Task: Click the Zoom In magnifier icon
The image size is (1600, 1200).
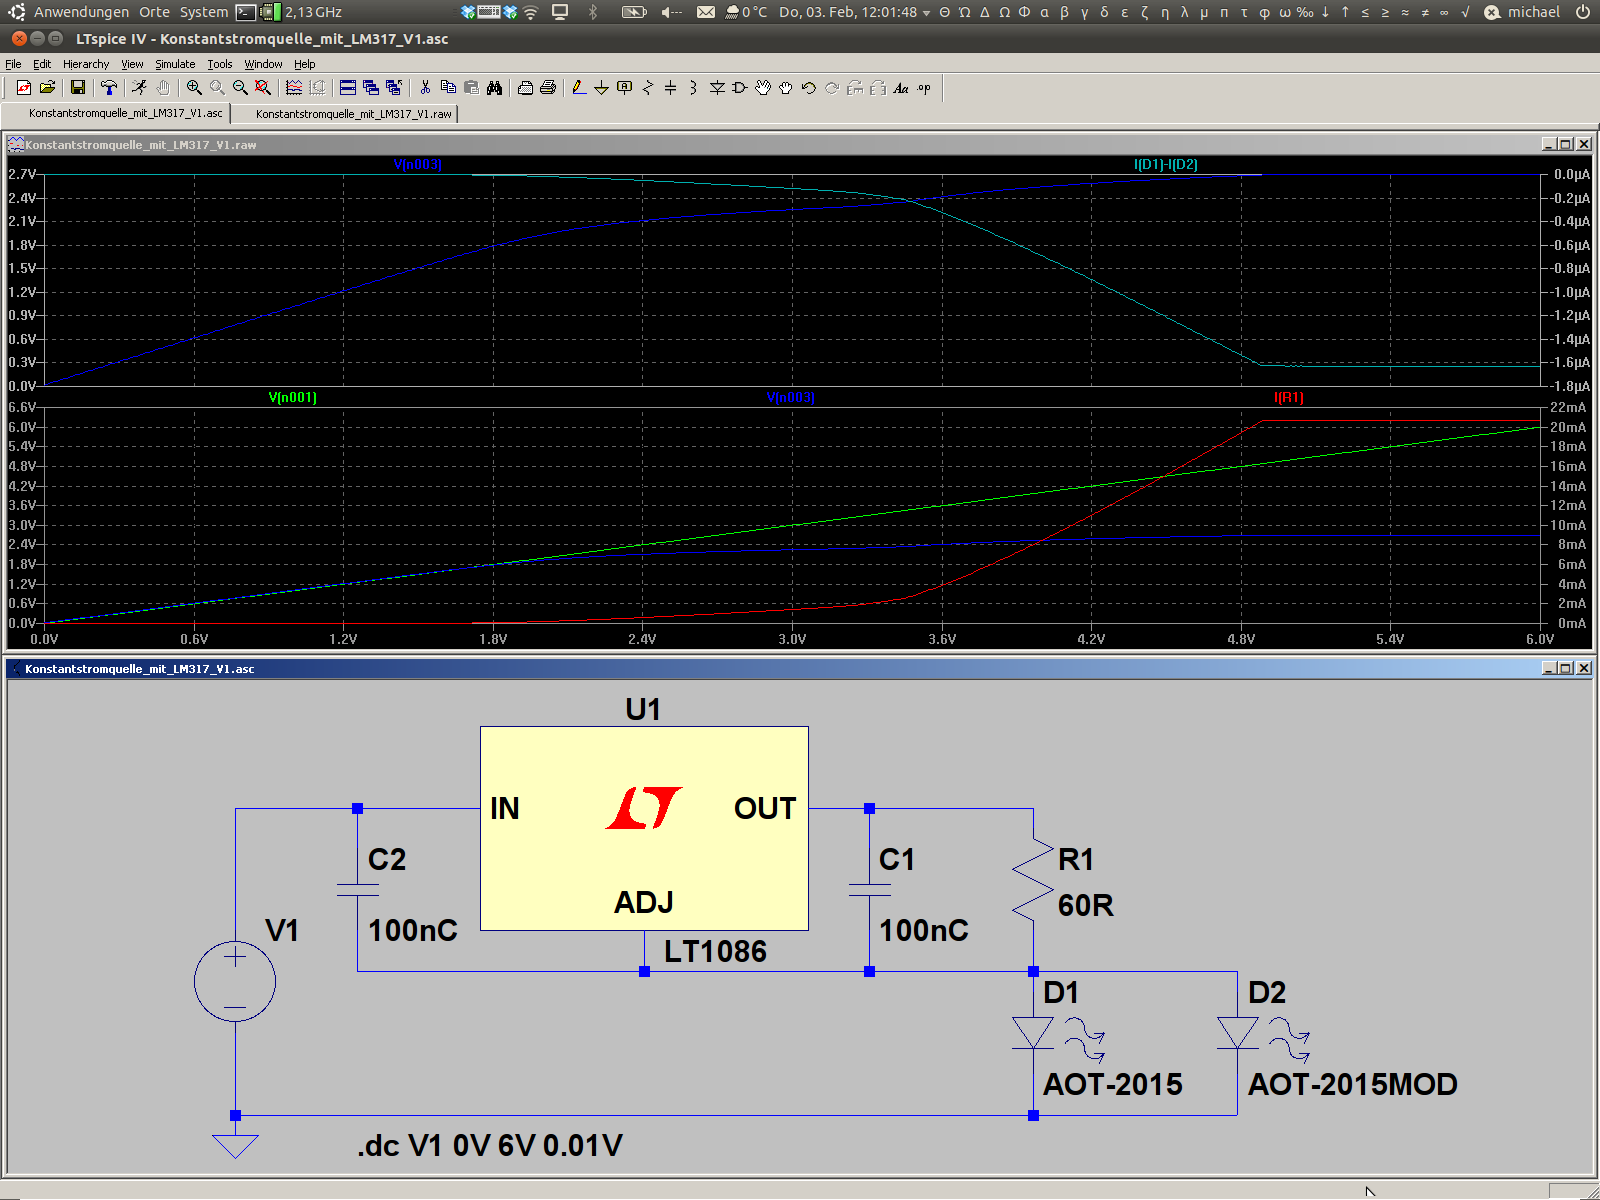Action: [x=194, y=88]
